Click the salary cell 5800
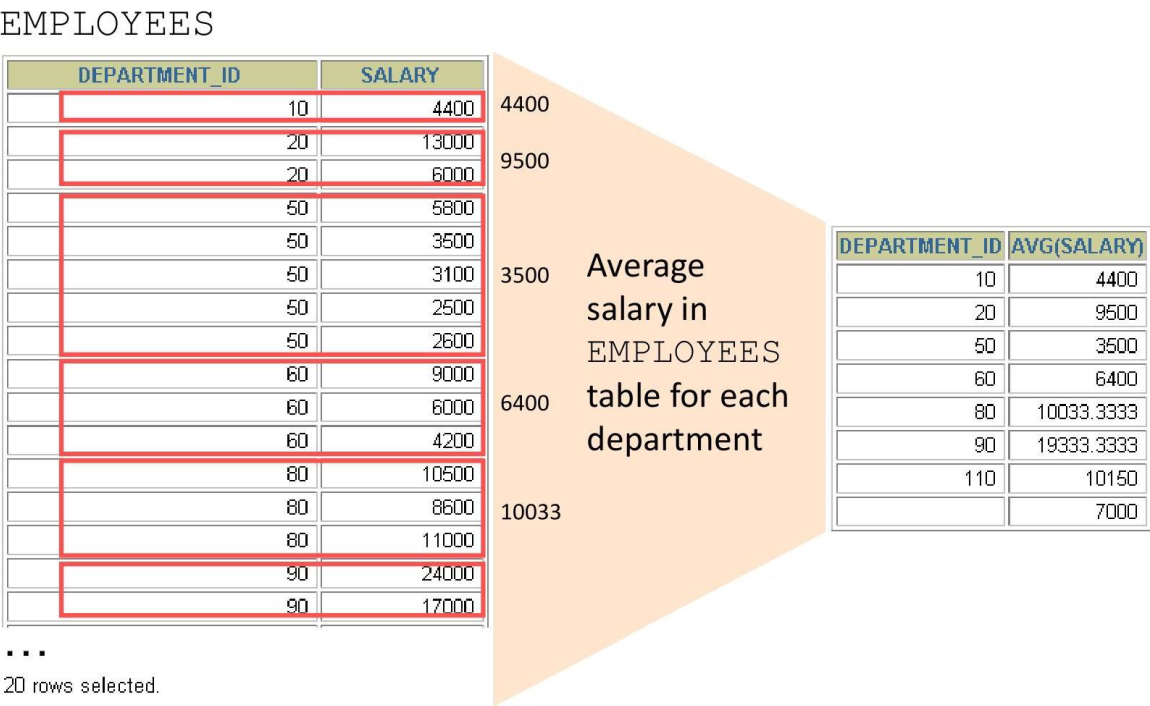This screenshot has width=1150, height=706. [x=402, y=208]
